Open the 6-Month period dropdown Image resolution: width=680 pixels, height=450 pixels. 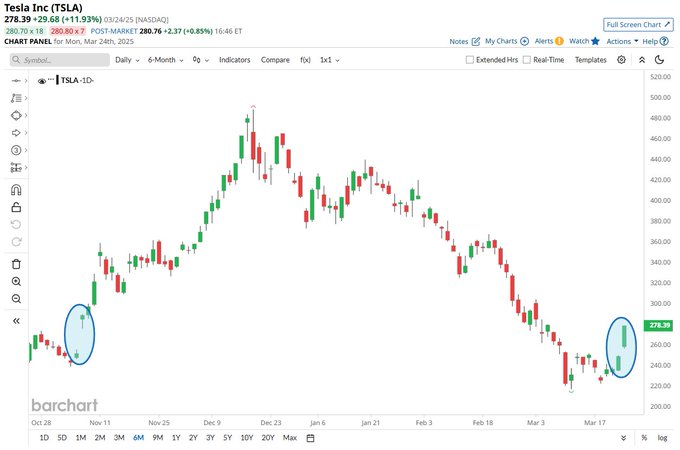(166, 60)
